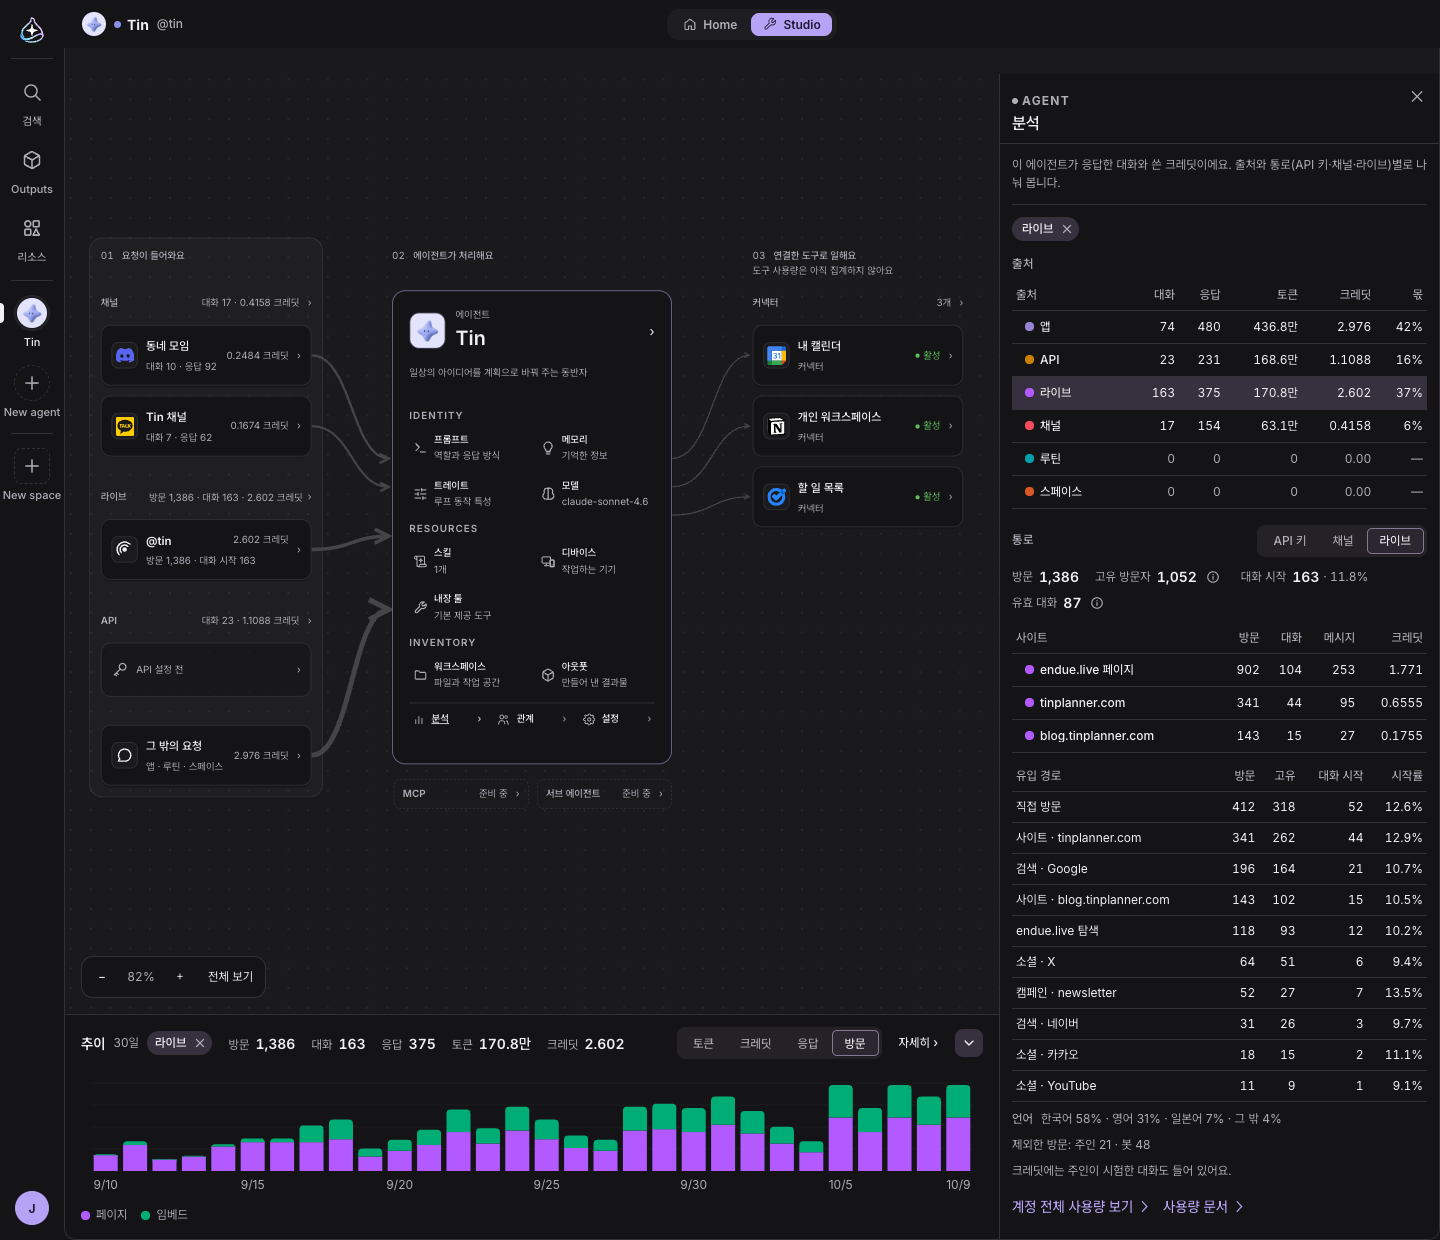Expand the API section header chevron
Screen dimensions: 1440x1240
pyautogui.click(x=309, y=621)
